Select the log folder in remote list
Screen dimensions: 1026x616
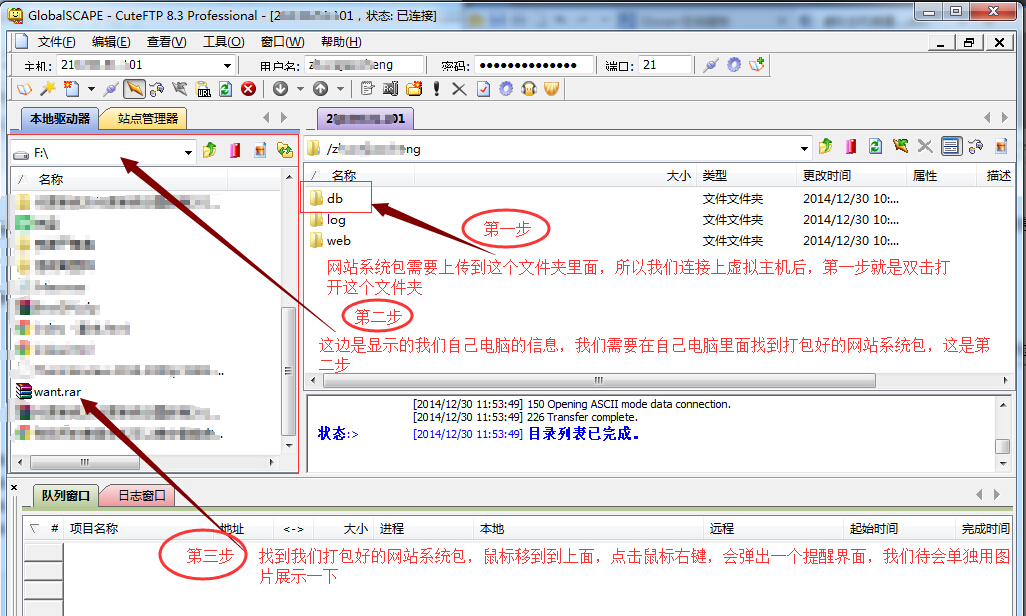click(x=336, y=220)
